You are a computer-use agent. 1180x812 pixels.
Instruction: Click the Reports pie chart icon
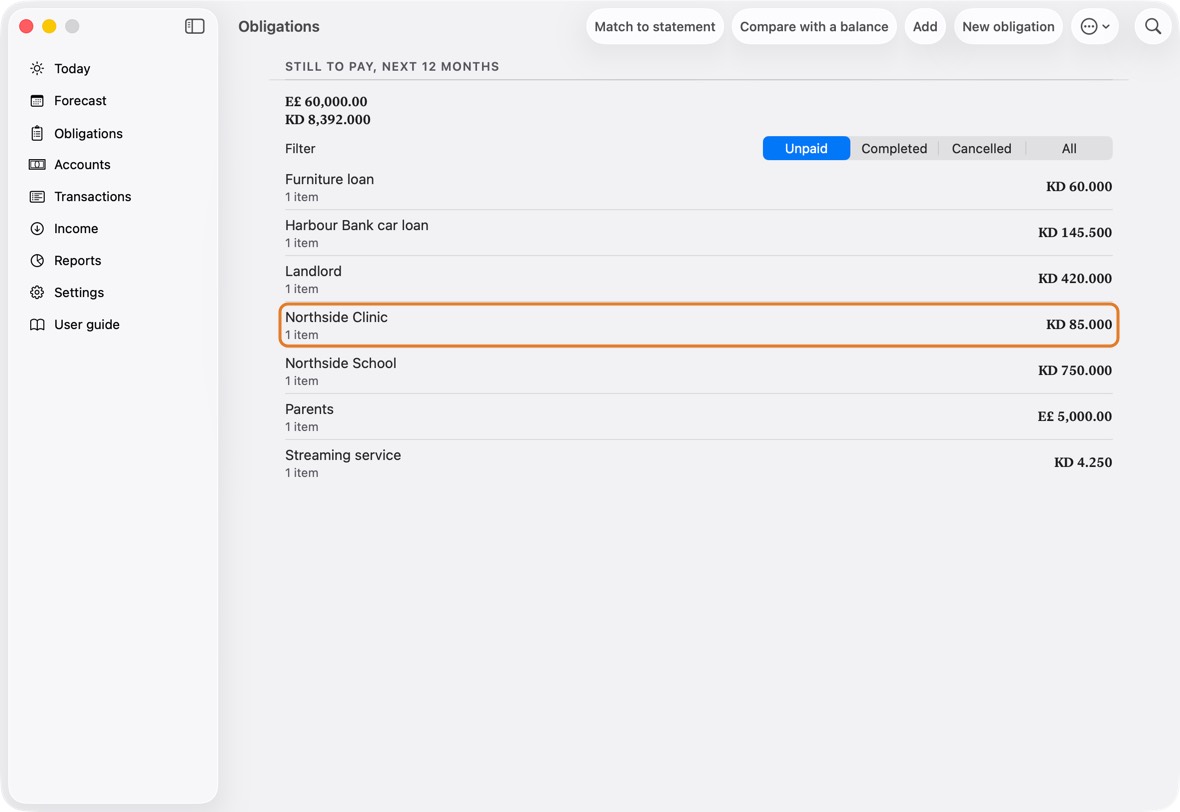tap(37, 260)
